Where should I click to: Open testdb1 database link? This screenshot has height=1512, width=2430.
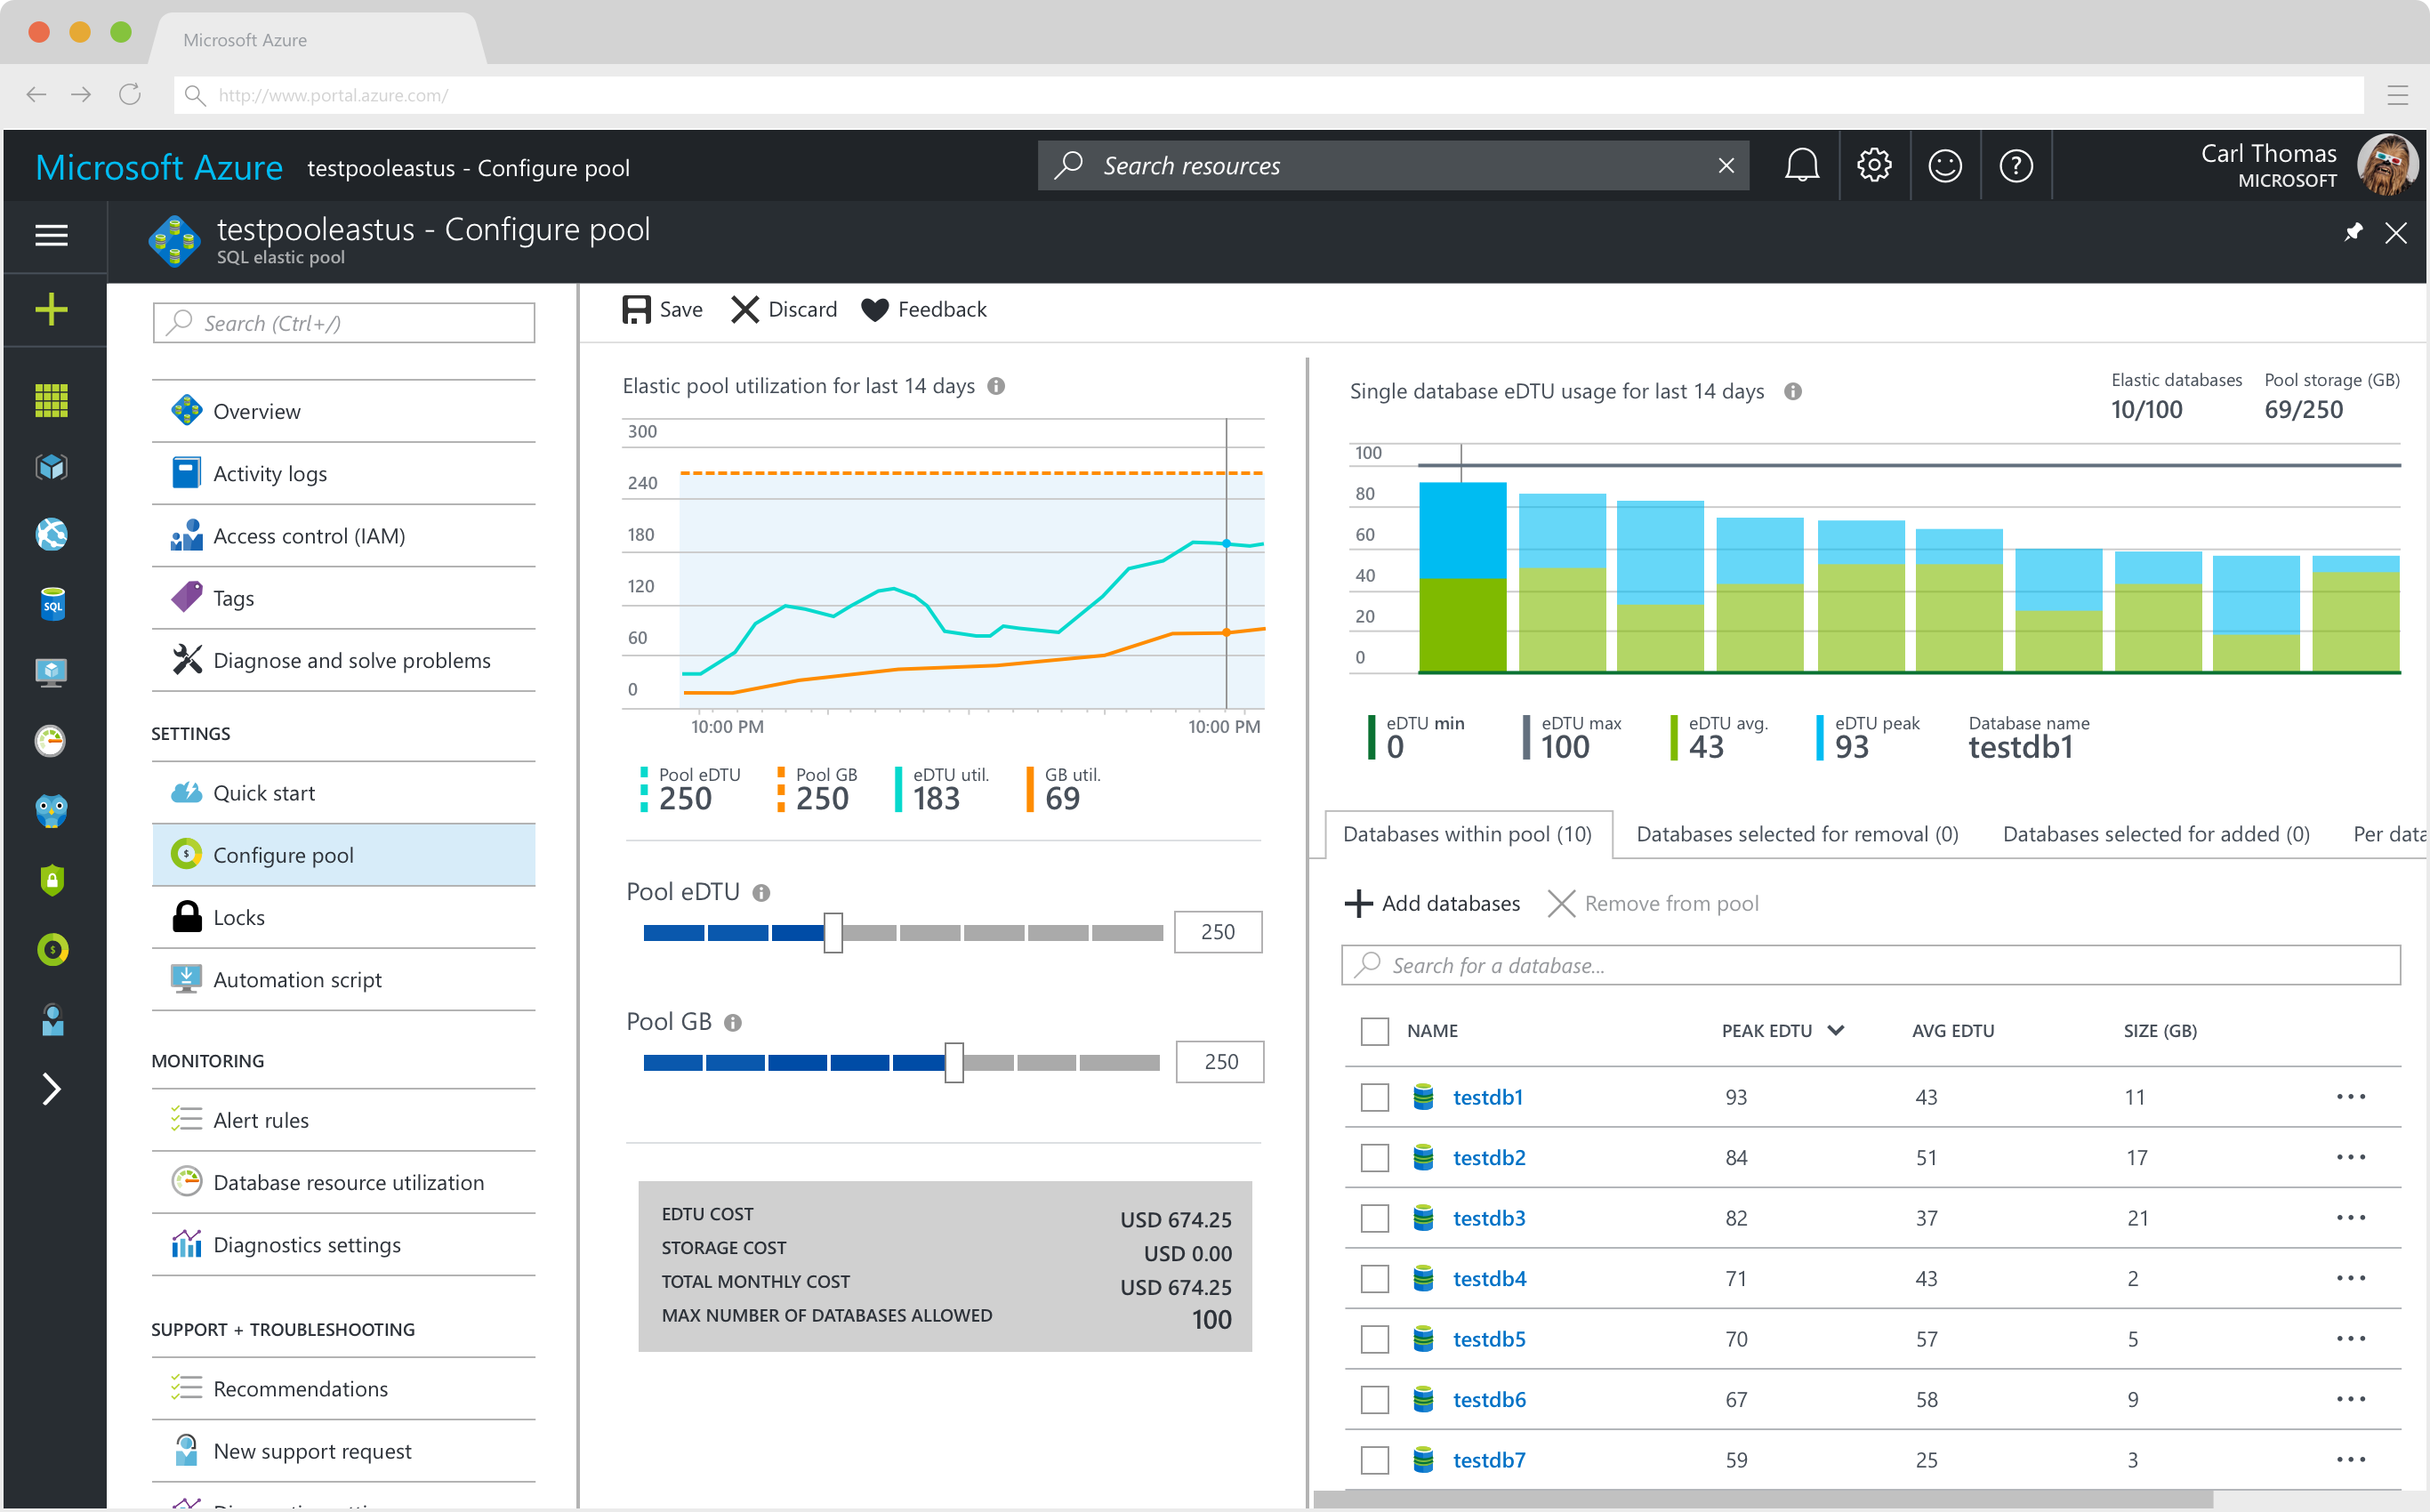click(x=1488, y=1097)
